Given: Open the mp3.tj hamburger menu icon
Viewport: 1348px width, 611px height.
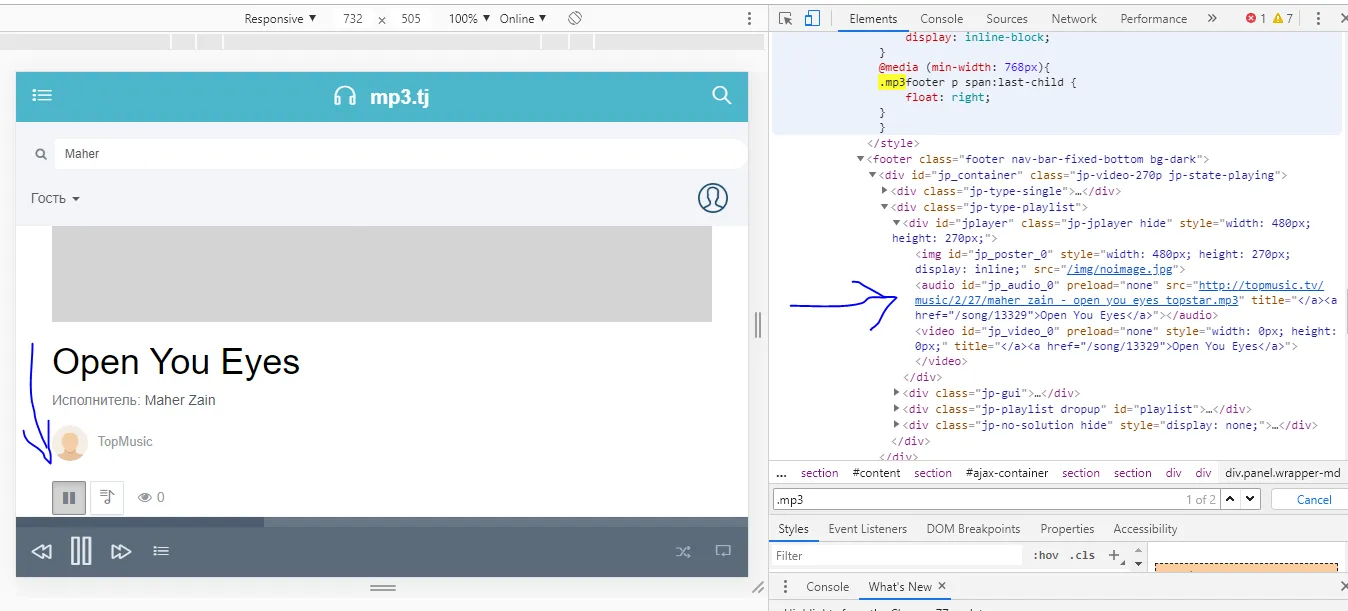Looking at the screenshot, I should (42, 96).
